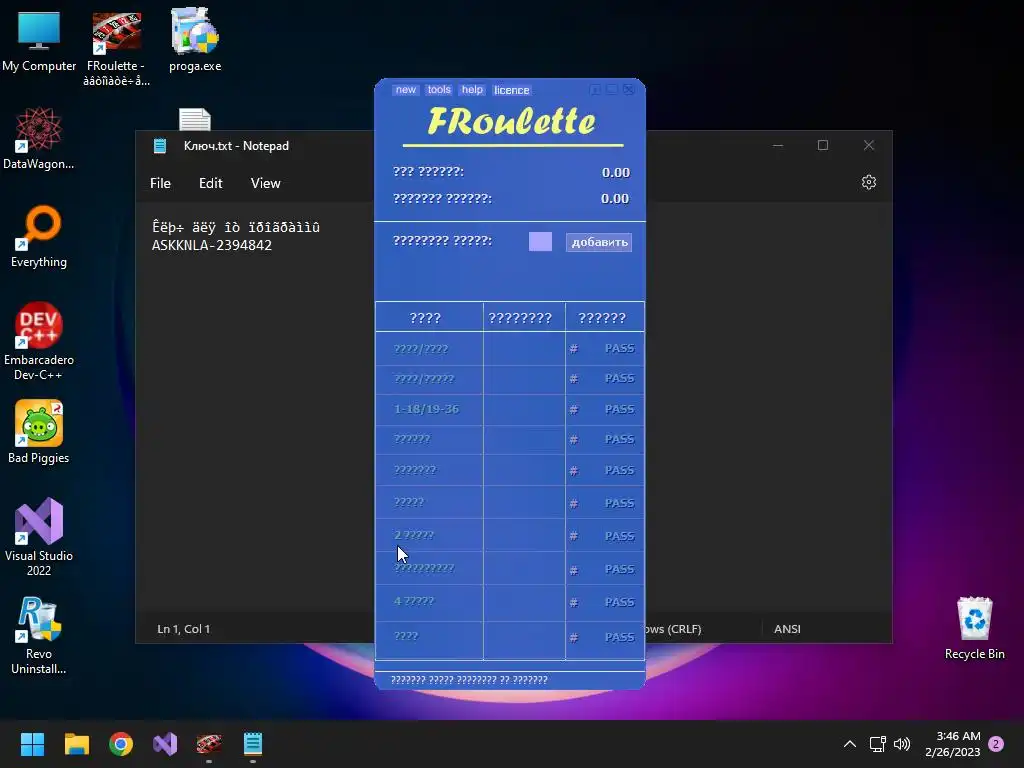Open the clock and date flyout
The height and width of the screenshot is (768, 1024).
click(953, 744)
